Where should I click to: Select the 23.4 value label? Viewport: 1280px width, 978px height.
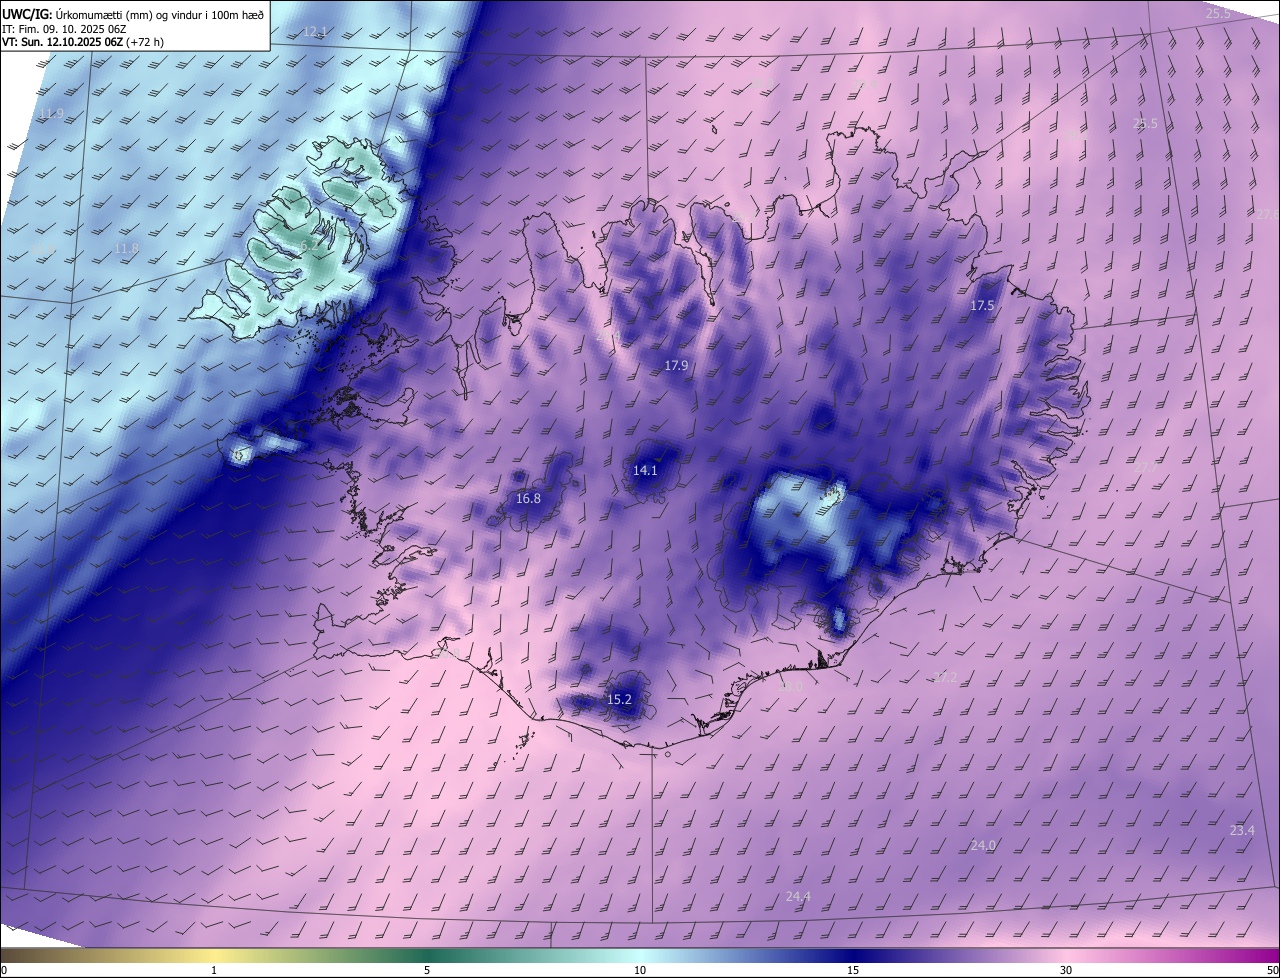coord(1242,831)
